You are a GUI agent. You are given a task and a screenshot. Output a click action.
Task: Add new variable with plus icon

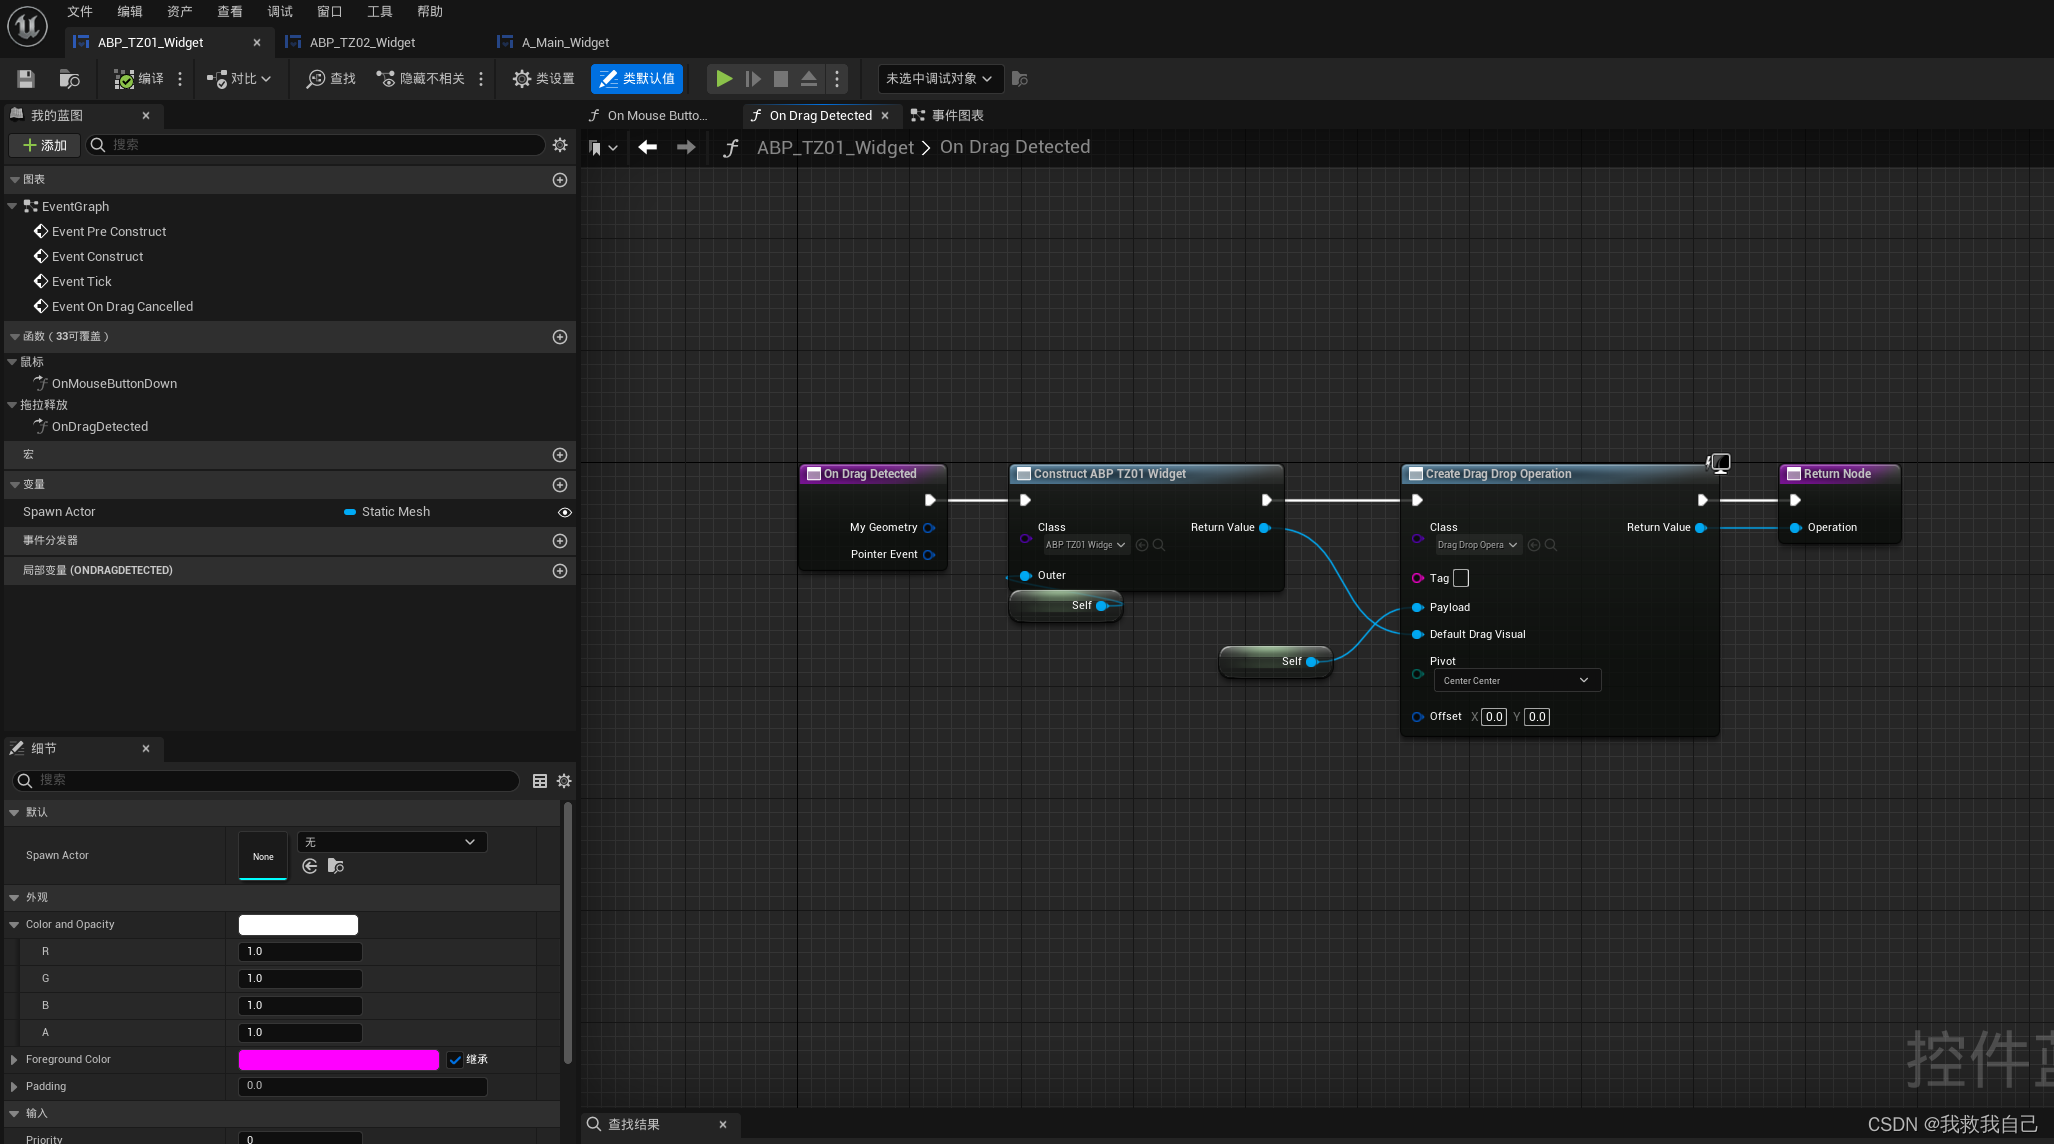click(560, 485)
